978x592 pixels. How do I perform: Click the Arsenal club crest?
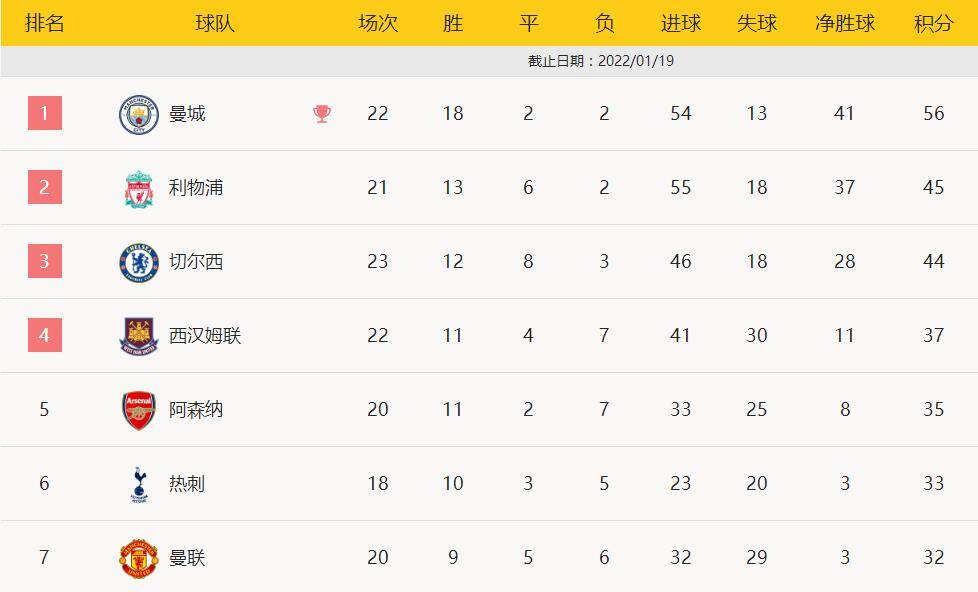point(139,410)
